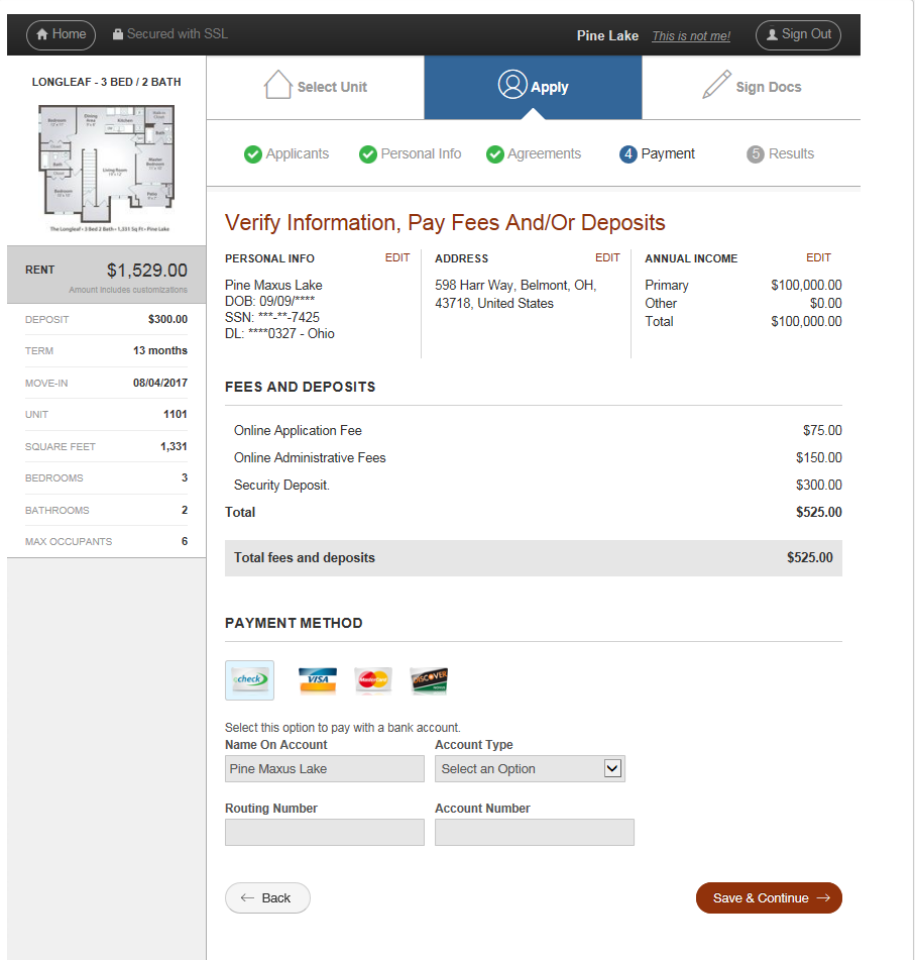Choose Discover card payment icon

point(429,680)
